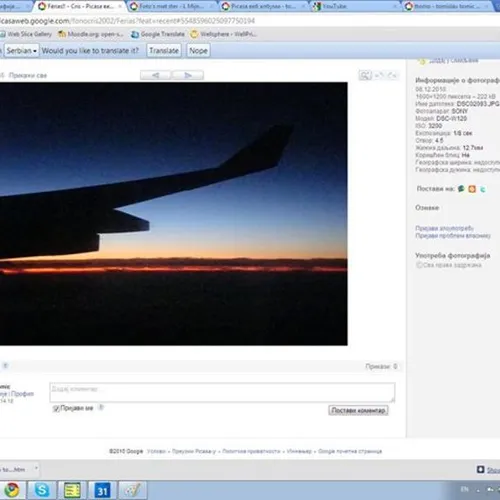The image size is (500, 500).
Task: Click inside the add comment text box
Action: pyautogui.click(x=222, y=392)
